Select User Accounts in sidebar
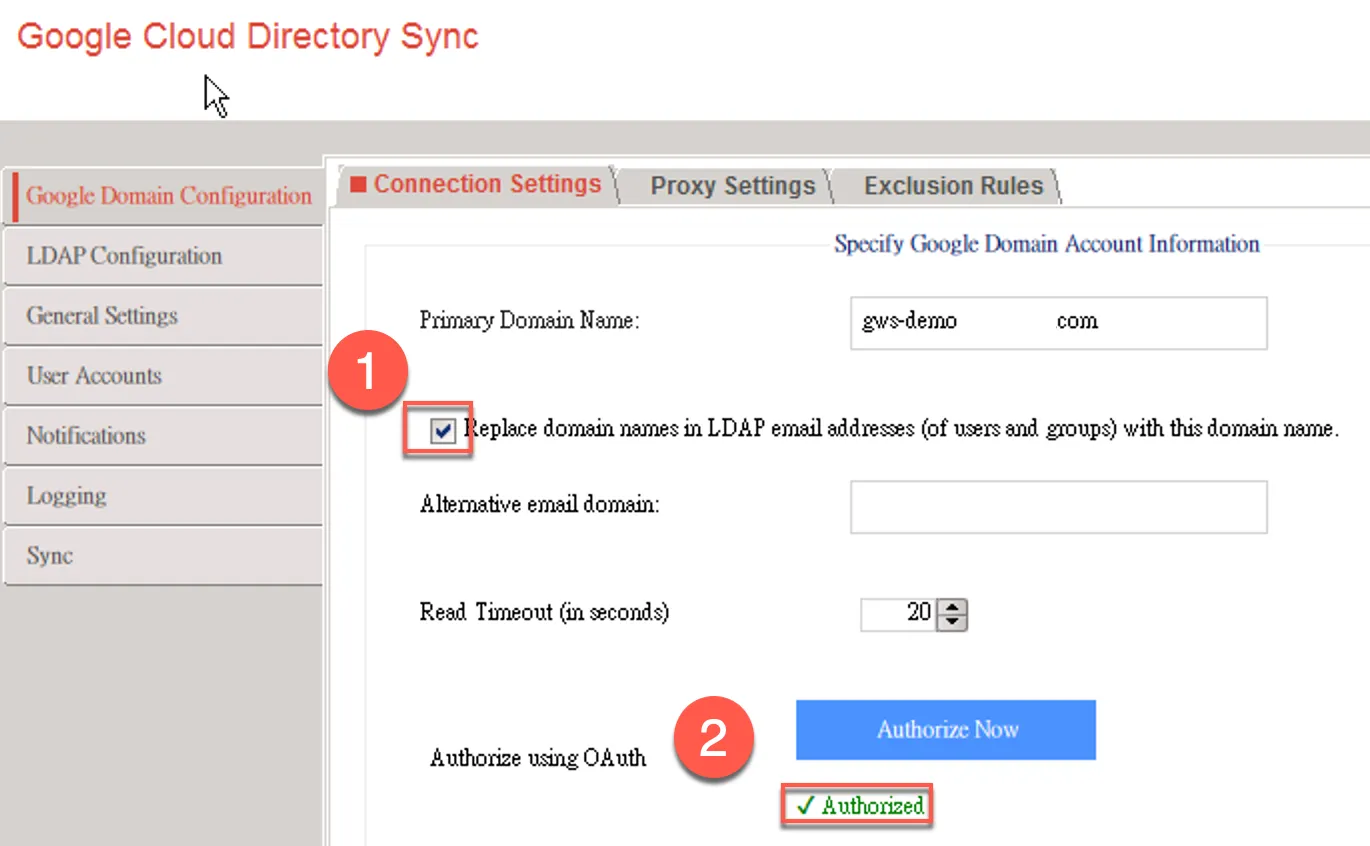Viewport: 1370px width, 846px height. (x=163, y=376)
